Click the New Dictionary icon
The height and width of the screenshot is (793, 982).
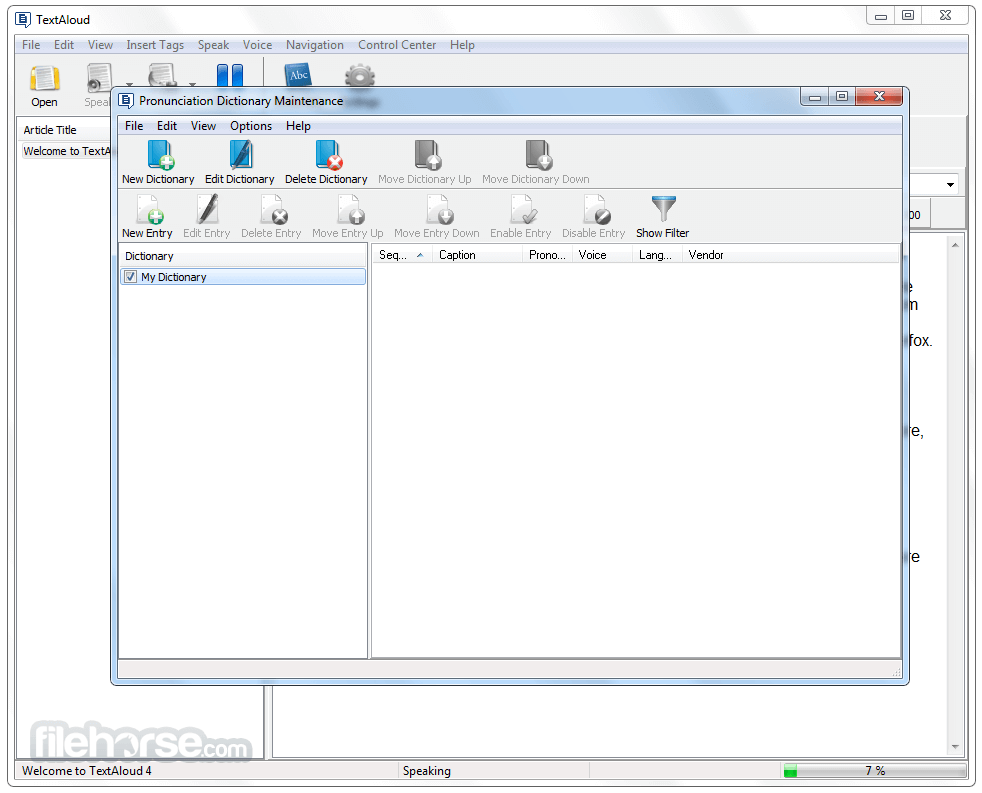pyautogui.click(x=159, y=156)
